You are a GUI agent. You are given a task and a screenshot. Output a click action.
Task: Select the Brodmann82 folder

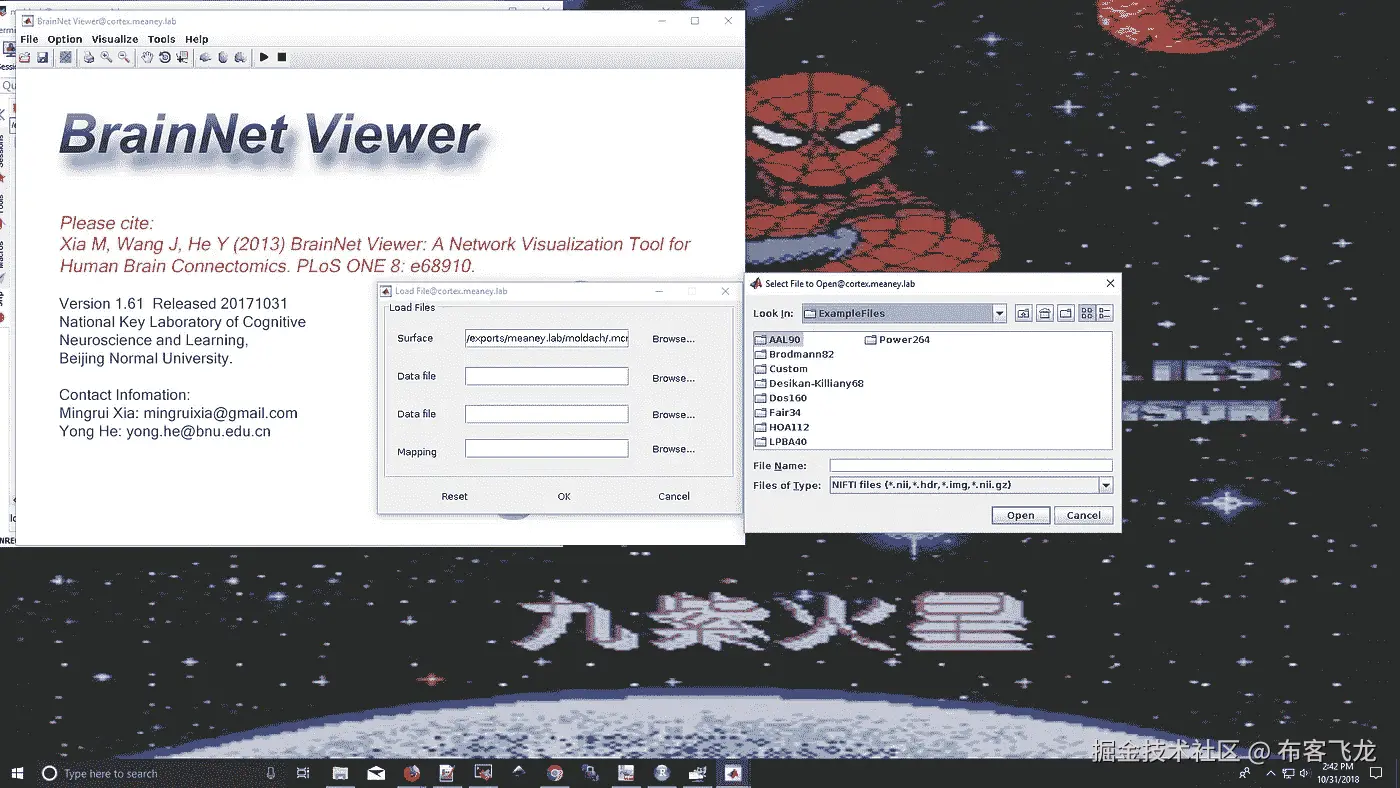click(x=794, y=354)
